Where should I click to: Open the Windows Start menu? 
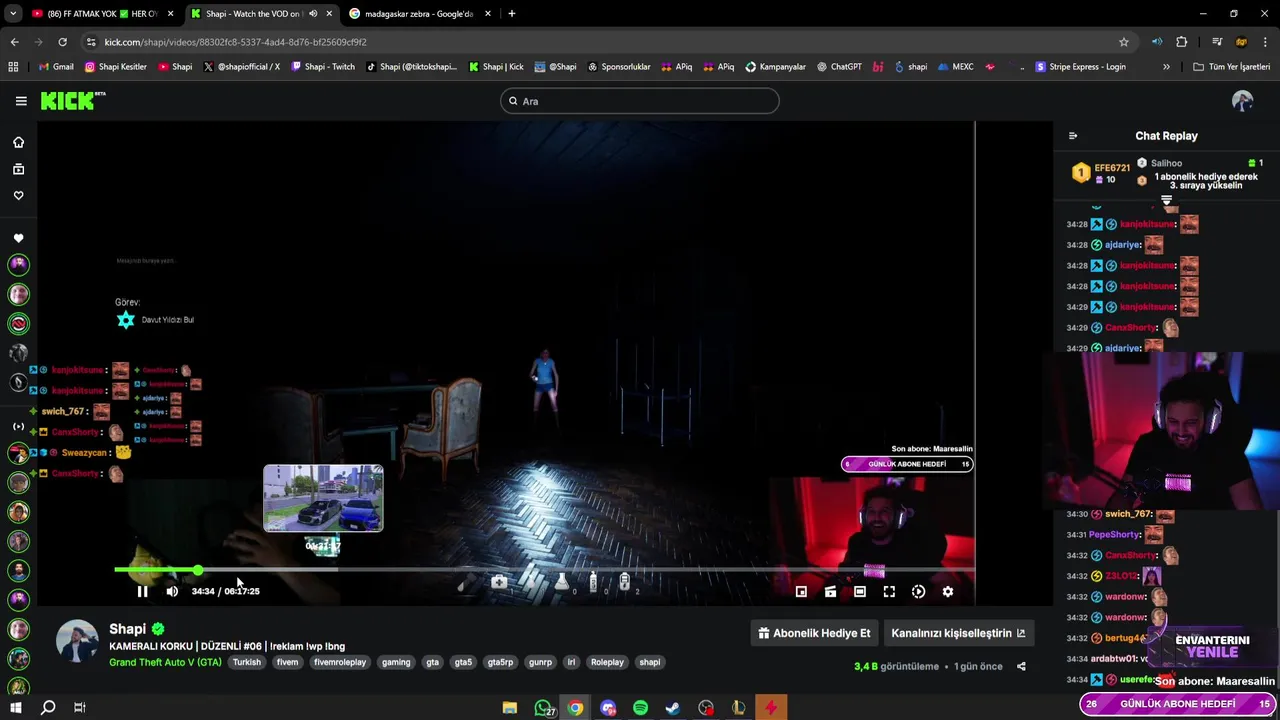(x=15, y=708)
